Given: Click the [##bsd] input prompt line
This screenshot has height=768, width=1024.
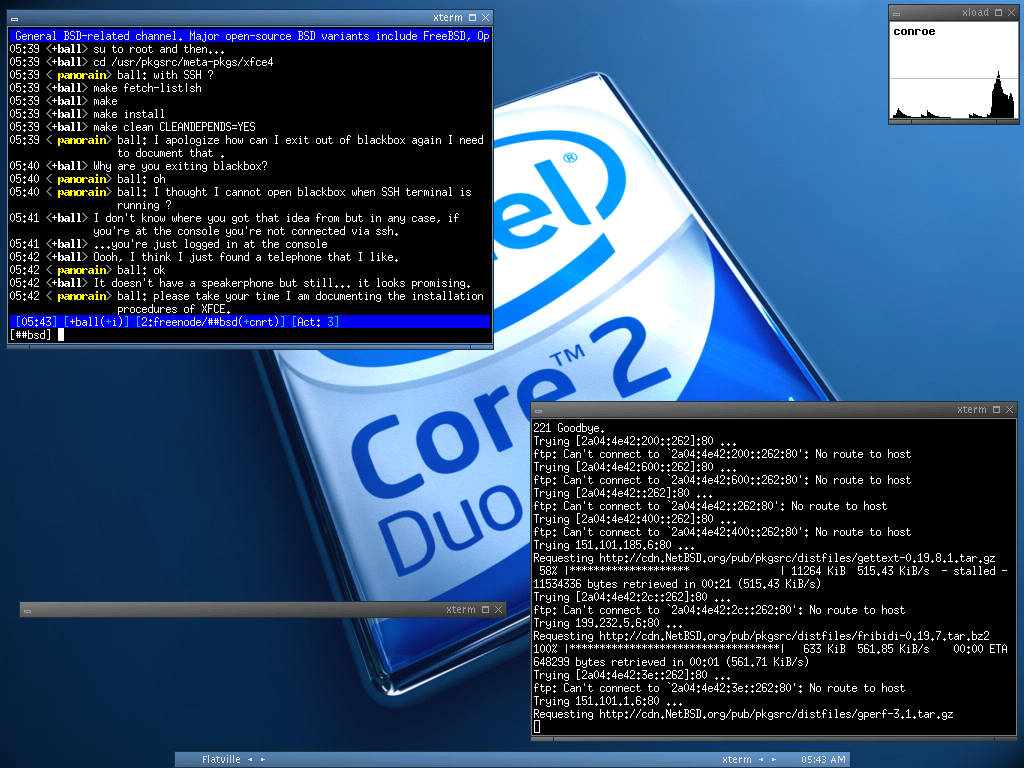Looking at the screenshot, I should pos(250,334).
